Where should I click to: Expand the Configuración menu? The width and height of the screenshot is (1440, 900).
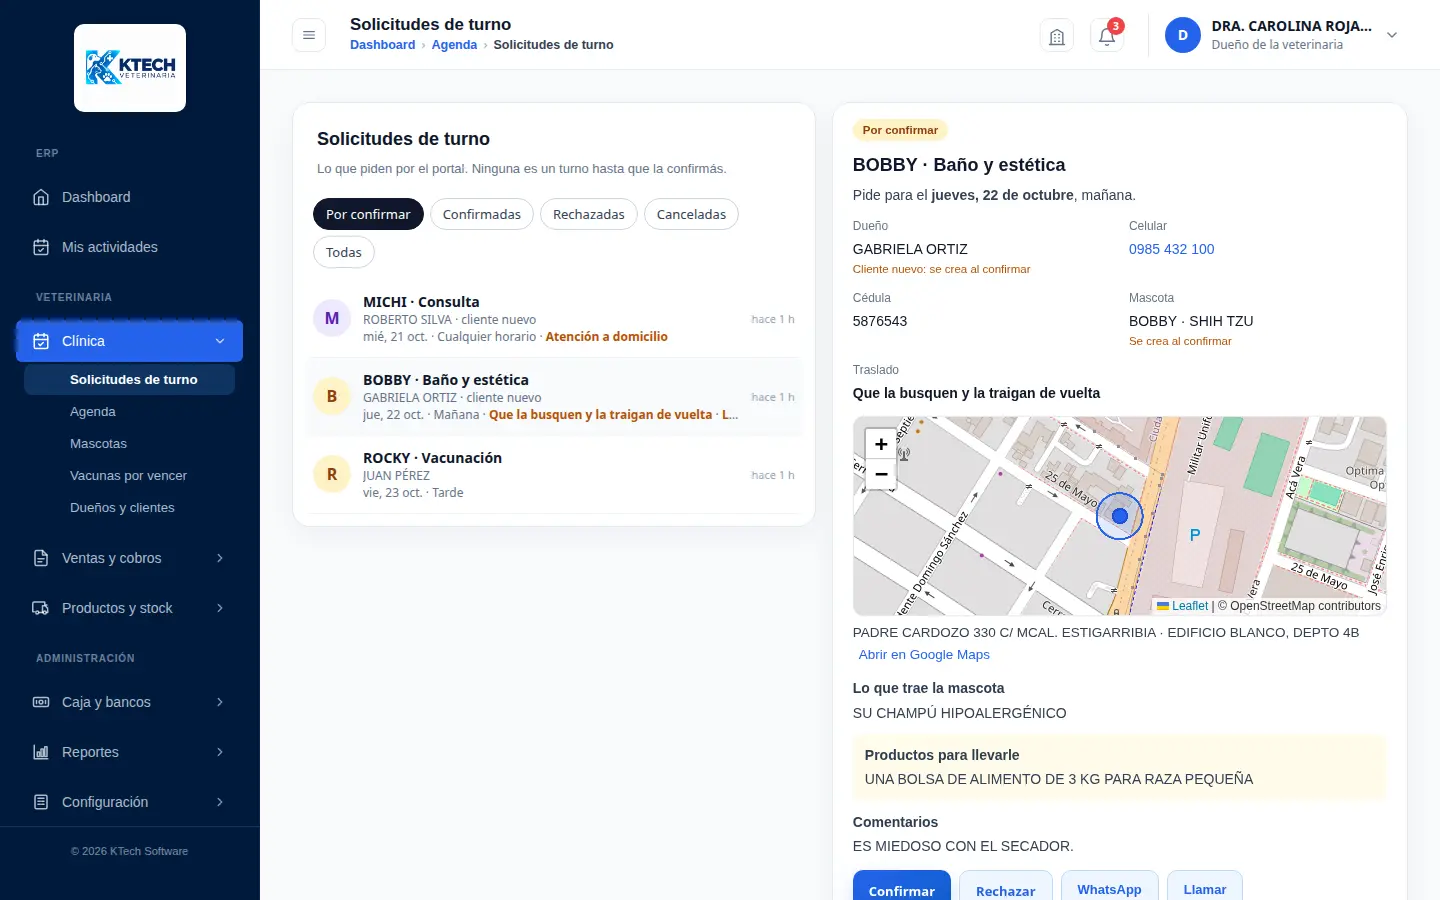[x=130, y=802]
